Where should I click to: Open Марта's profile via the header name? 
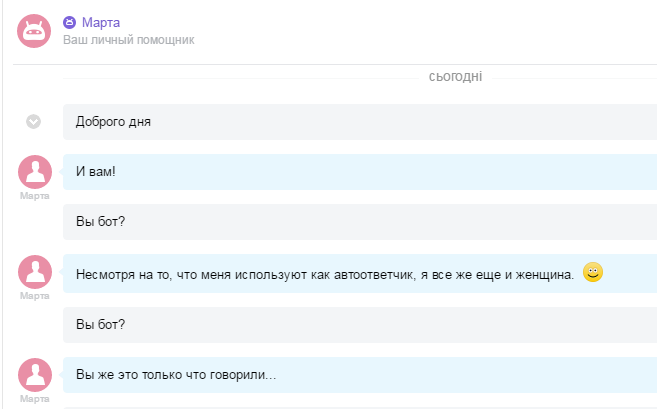click(x=101, y=22)
